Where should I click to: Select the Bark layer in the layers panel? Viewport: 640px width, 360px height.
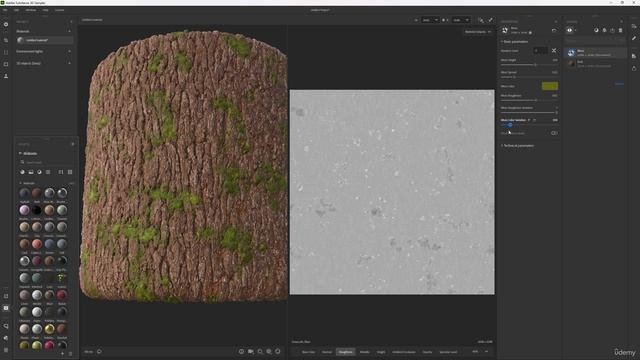(595, 64)
